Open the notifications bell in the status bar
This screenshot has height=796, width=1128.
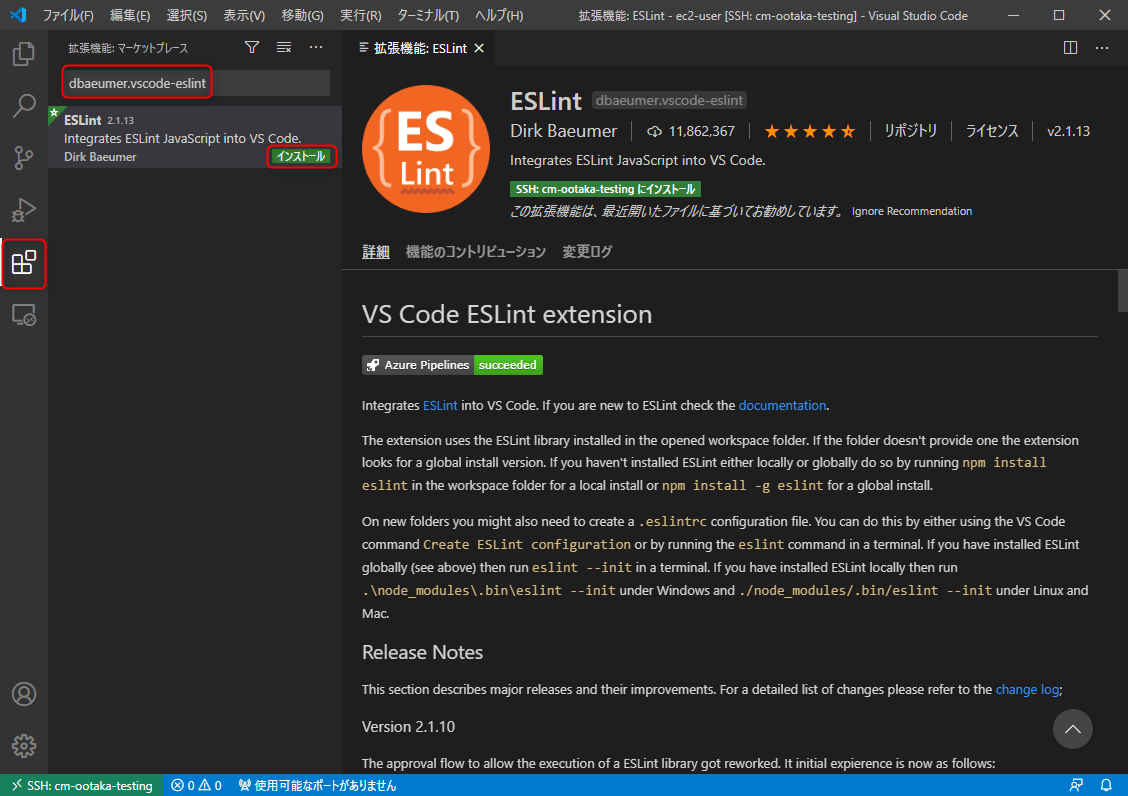coord(1106,785)
